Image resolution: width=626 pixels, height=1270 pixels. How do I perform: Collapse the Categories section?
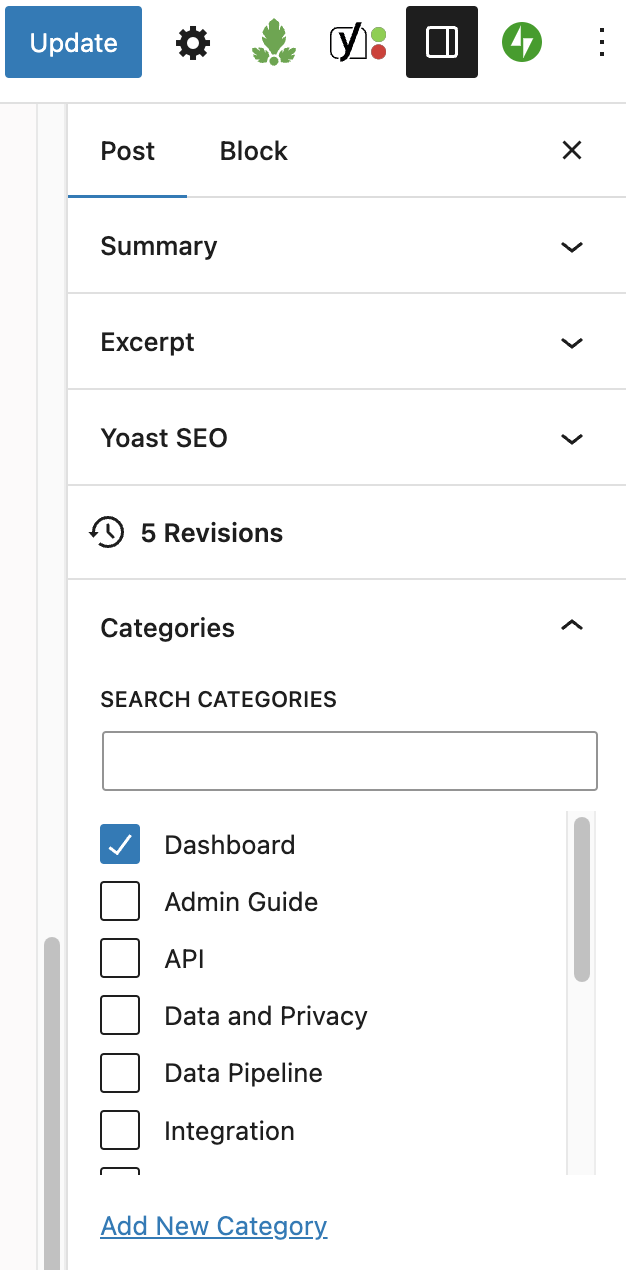[572, 627]
